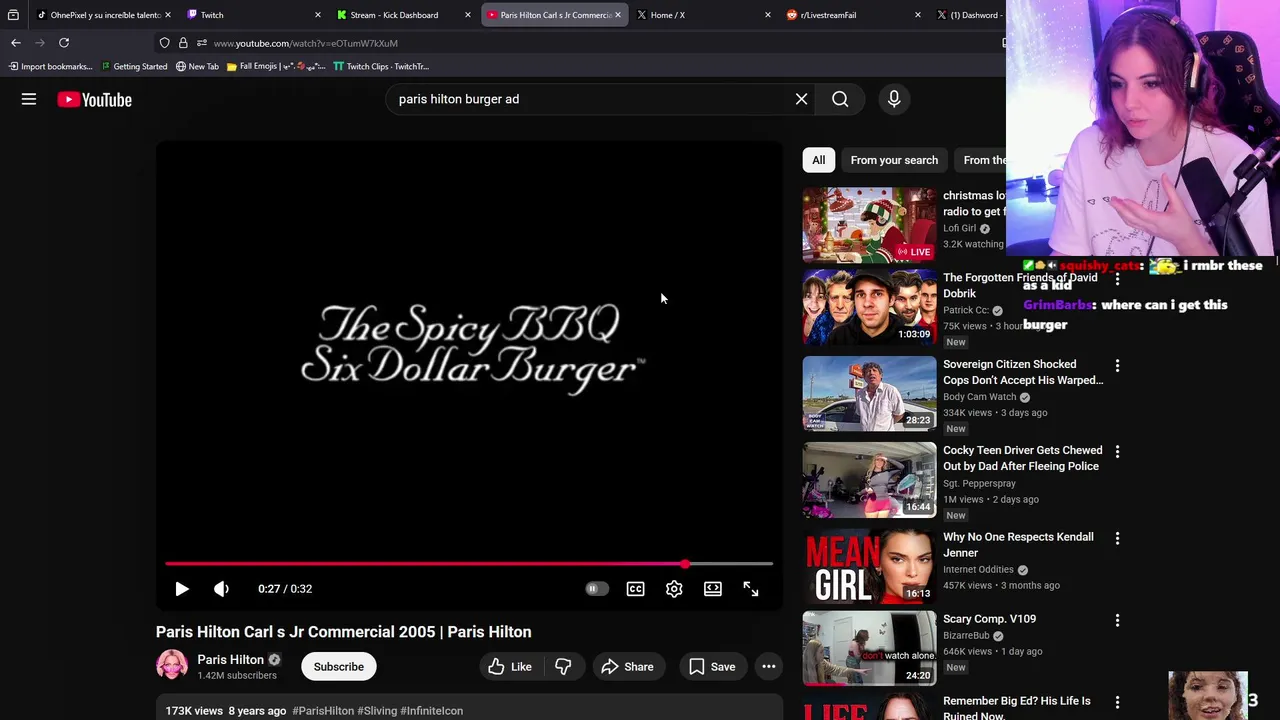Clear the search box text
This screenshot has width=1280, height=720.
(801, 99)
